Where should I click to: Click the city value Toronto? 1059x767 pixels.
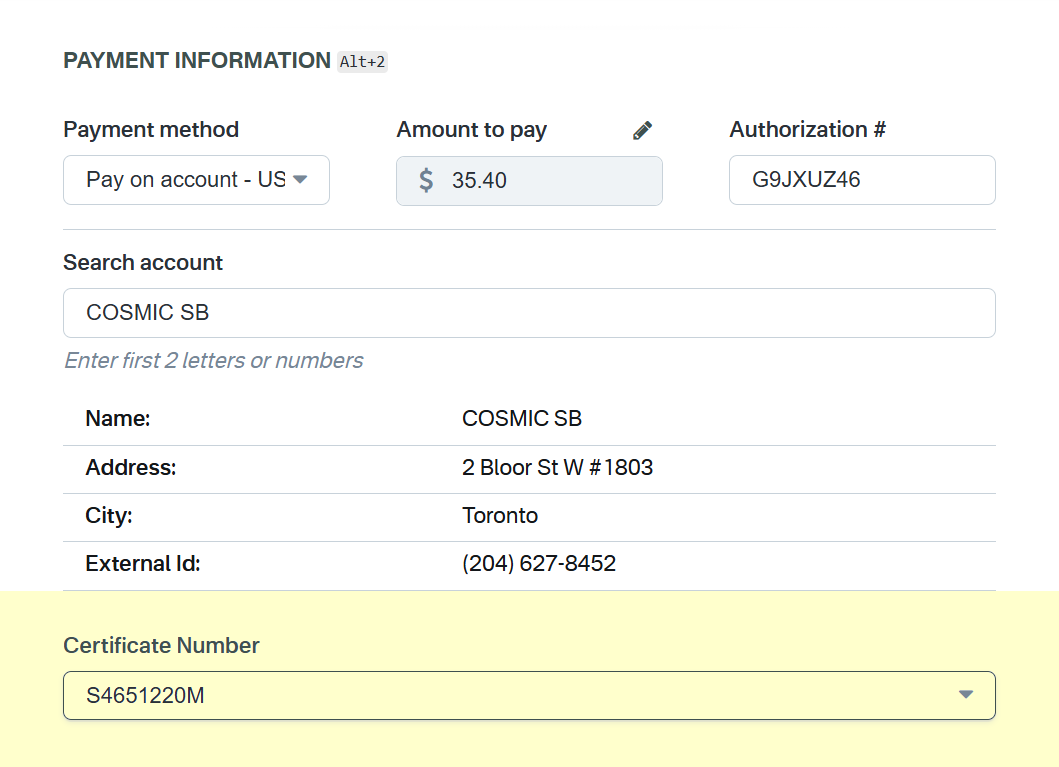point(500,516)
